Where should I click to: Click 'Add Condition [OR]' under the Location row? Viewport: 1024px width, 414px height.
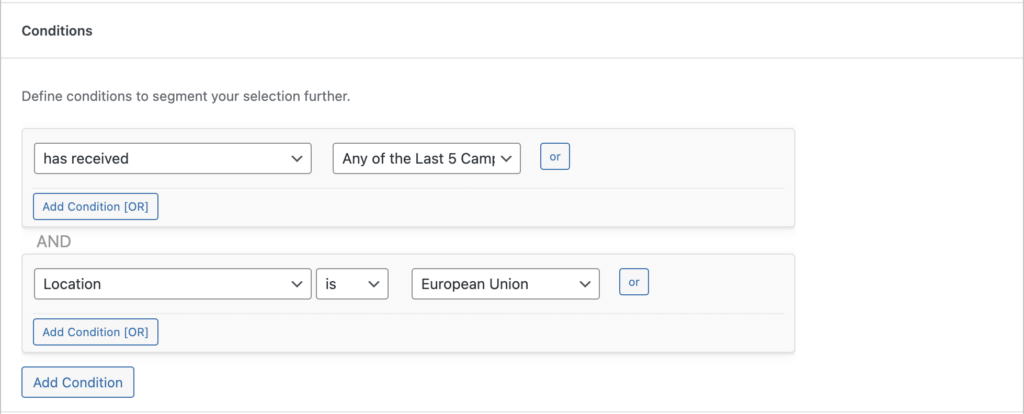[96, 332]
